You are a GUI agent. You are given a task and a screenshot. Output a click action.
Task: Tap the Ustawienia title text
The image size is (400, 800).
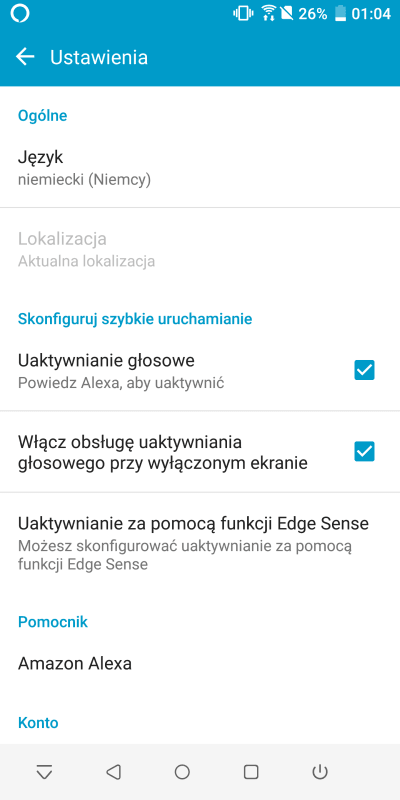[x=99, y=57]
